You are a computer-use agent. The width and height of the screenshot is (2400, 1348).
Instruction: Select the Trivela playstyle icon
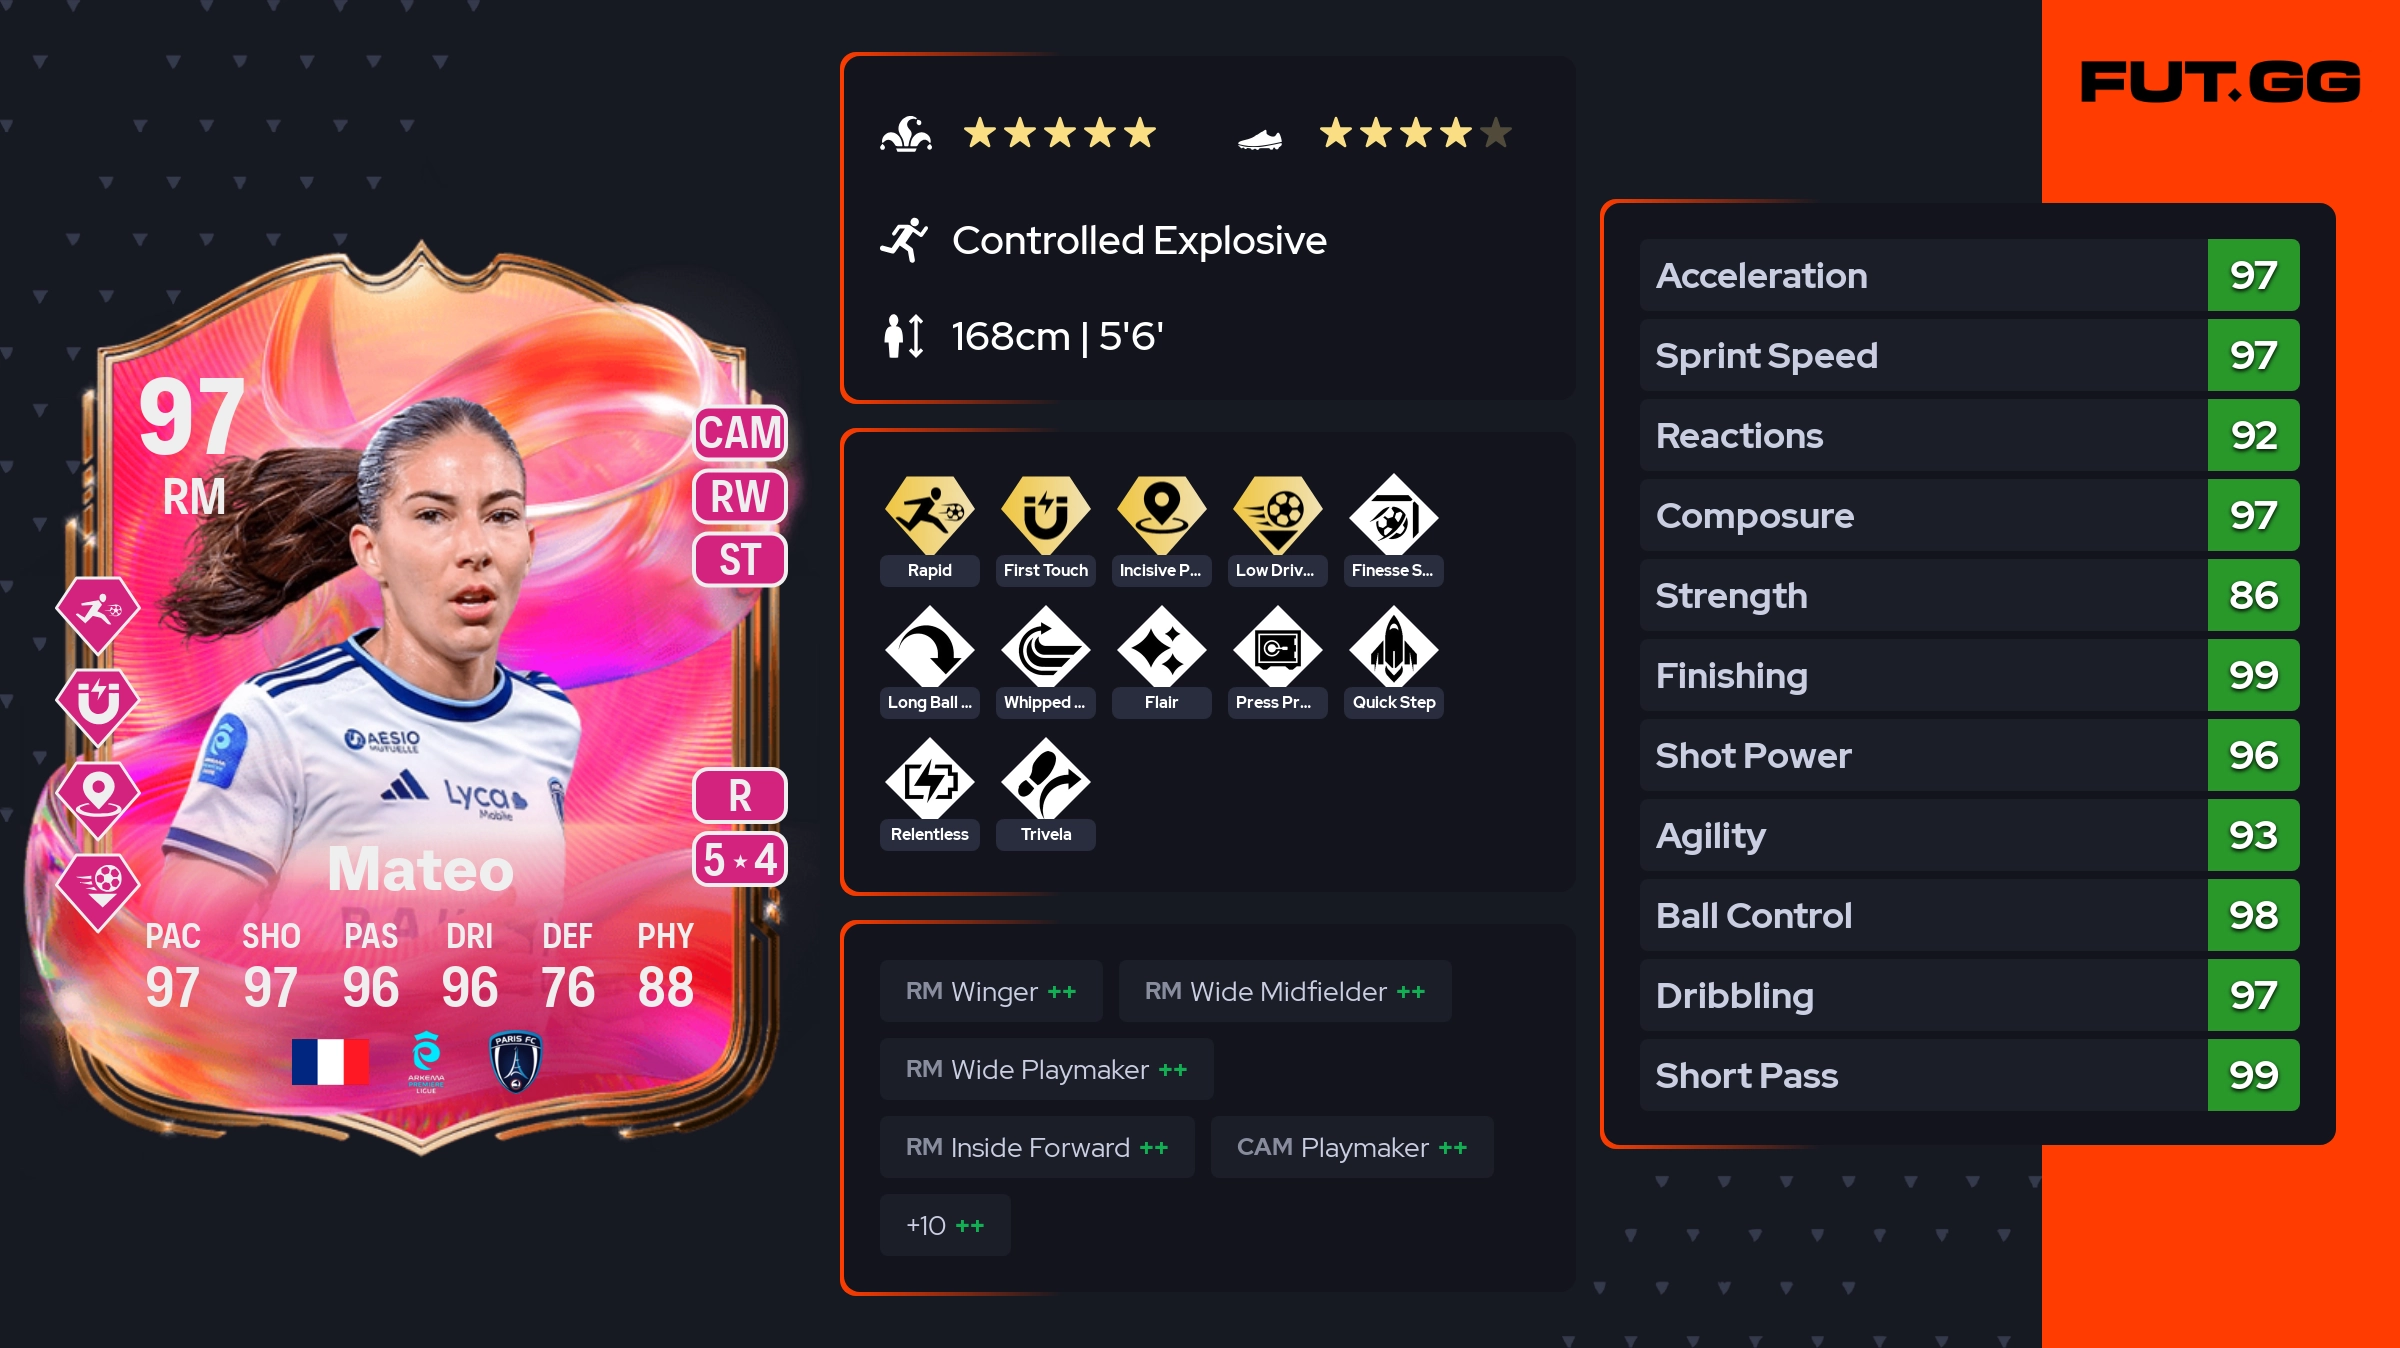coord(1045,779)
